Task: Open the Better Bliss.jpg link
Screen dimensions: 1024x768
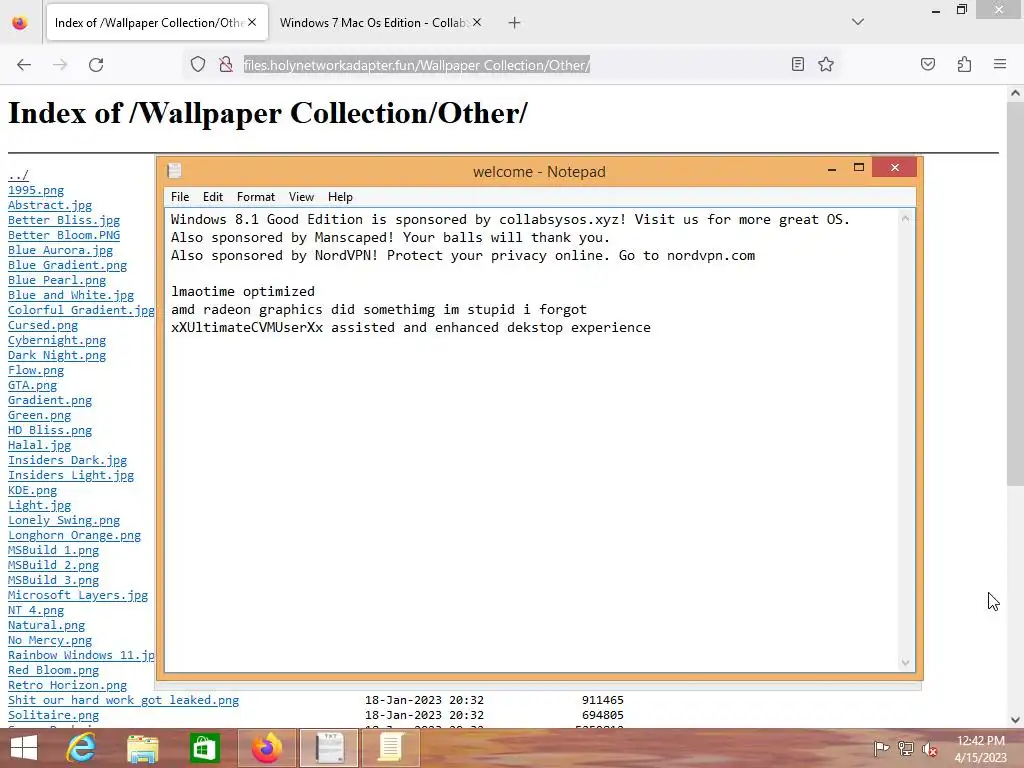Action: point(64,220)
